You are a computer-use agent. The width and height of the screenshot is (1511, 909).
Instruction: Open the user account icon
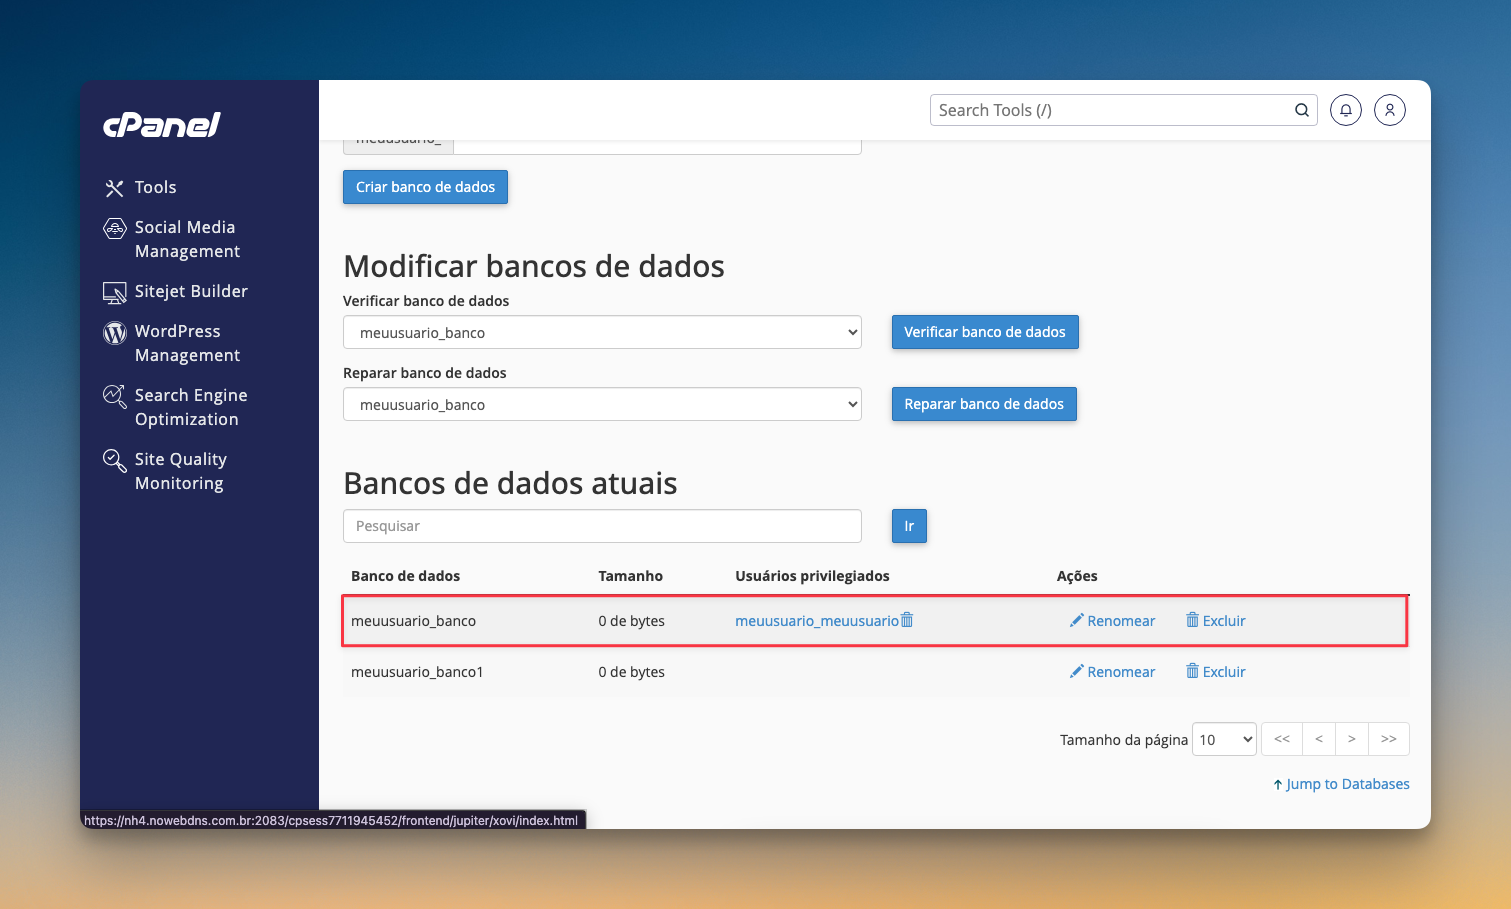(x=1389, y=110)
